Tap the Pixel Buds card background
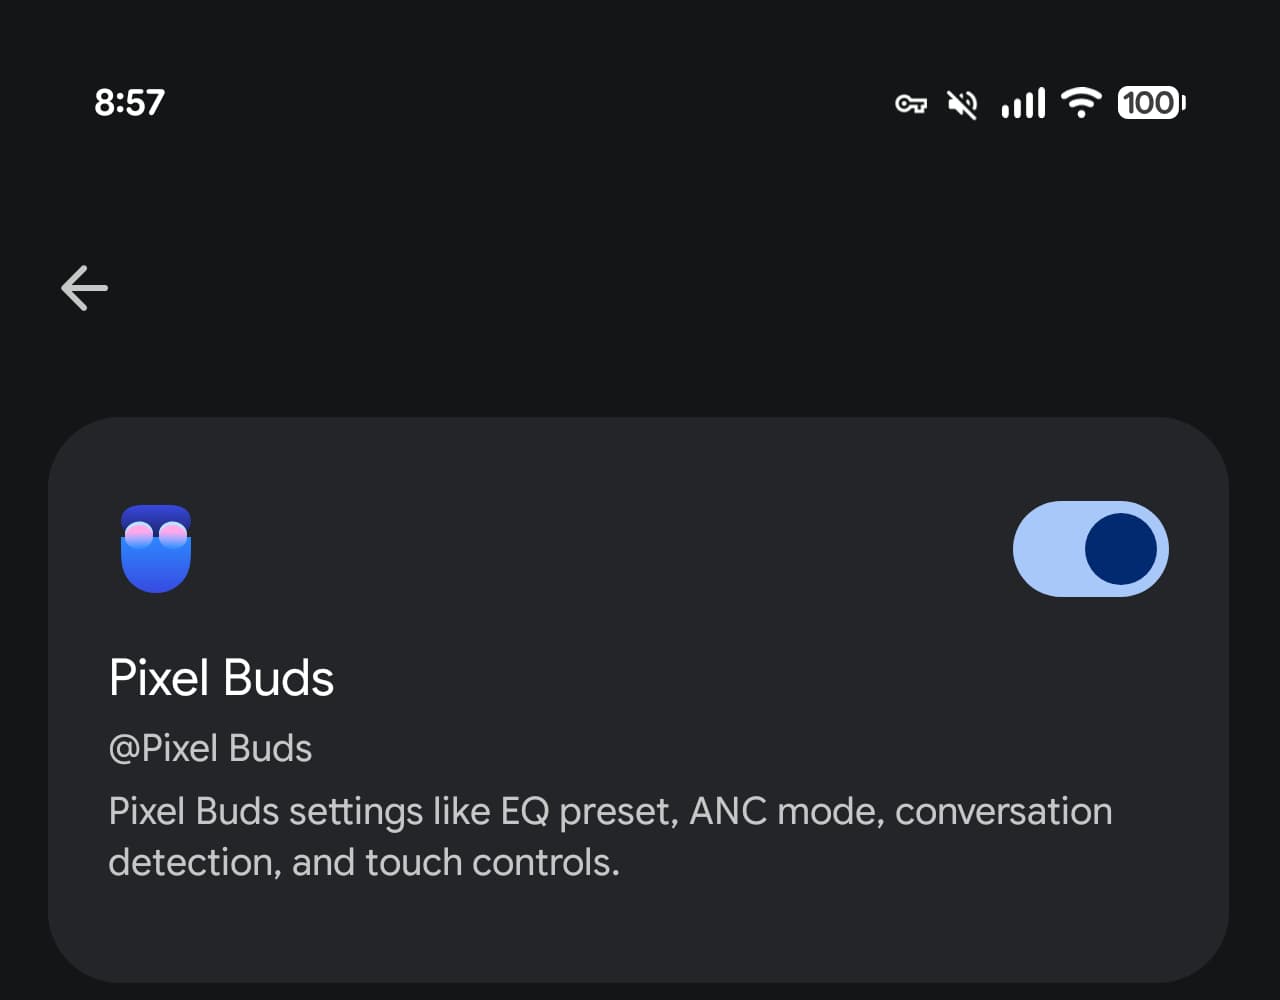Screen dimensions: 1280x1000 pyautogui.click(x=638, y=700)
